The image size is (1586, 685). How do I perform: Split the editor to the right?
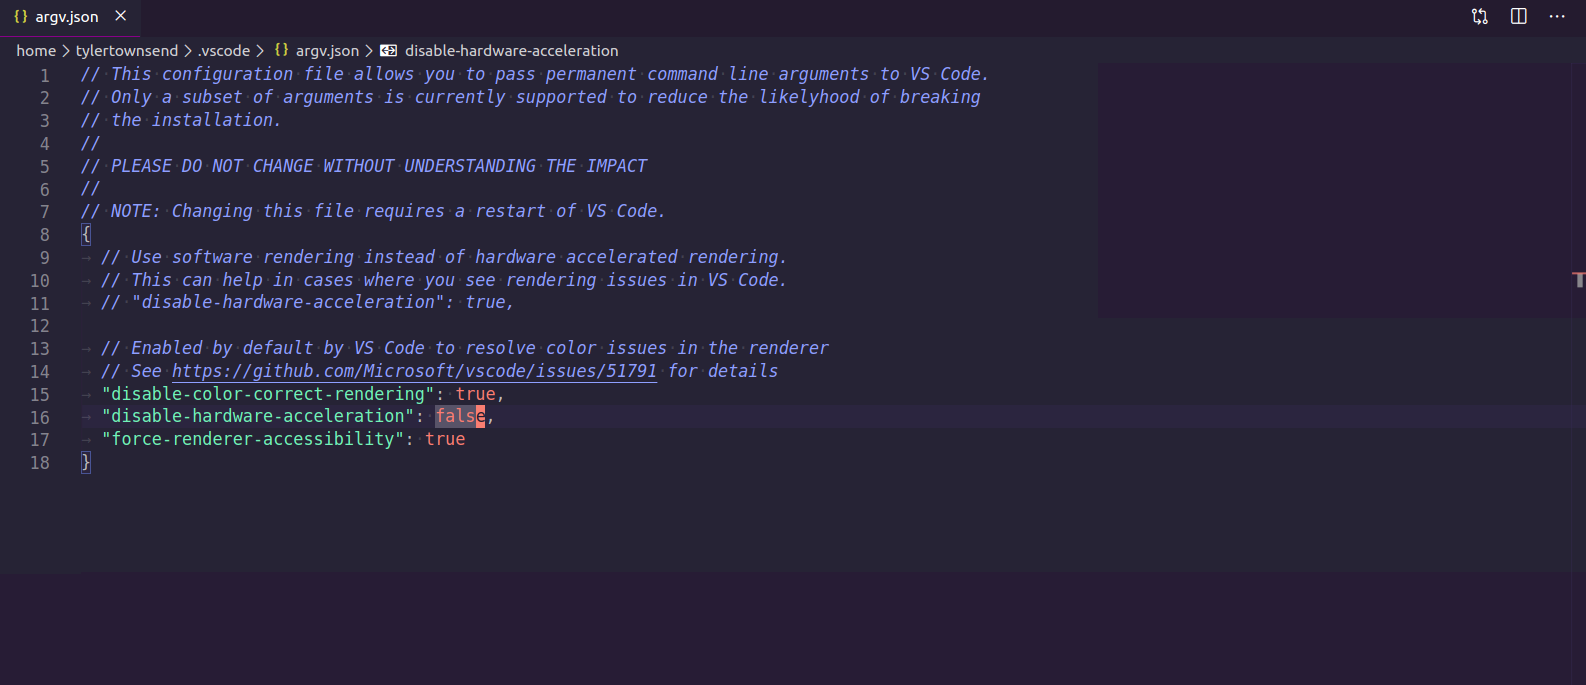click(1519, 16)
